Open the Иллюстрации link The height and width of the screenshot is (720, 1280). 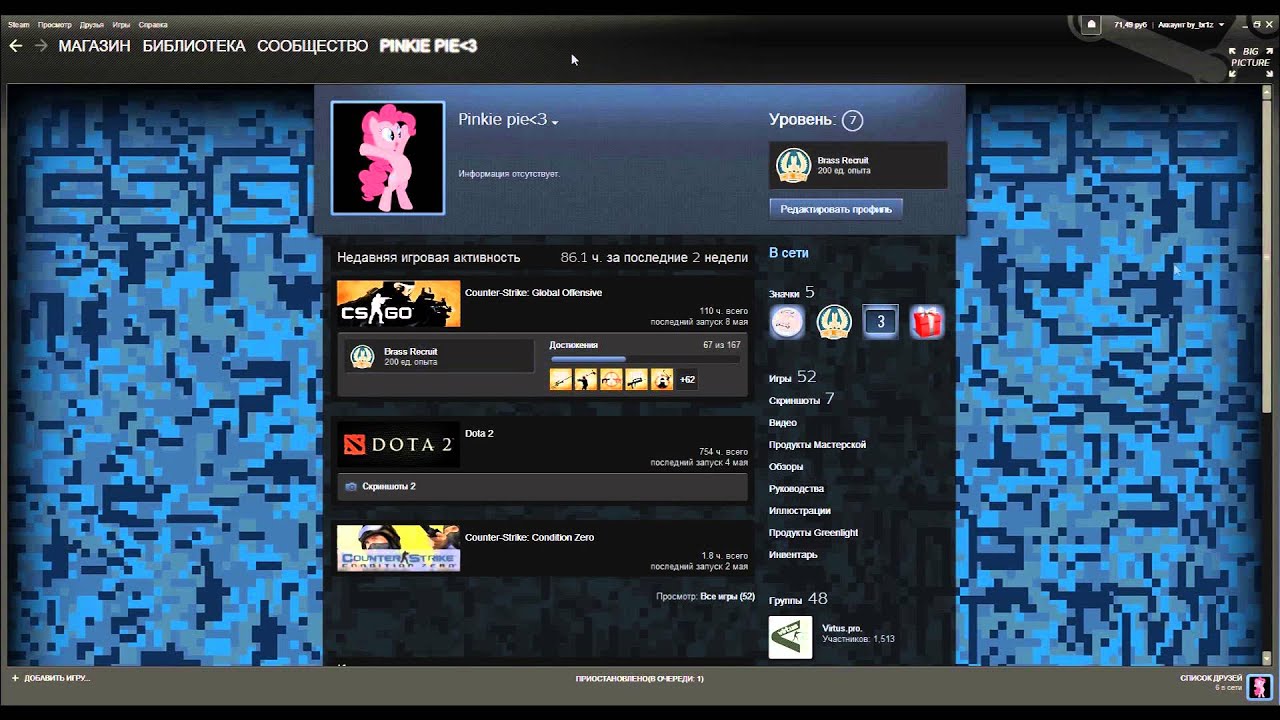click(800, 511)
